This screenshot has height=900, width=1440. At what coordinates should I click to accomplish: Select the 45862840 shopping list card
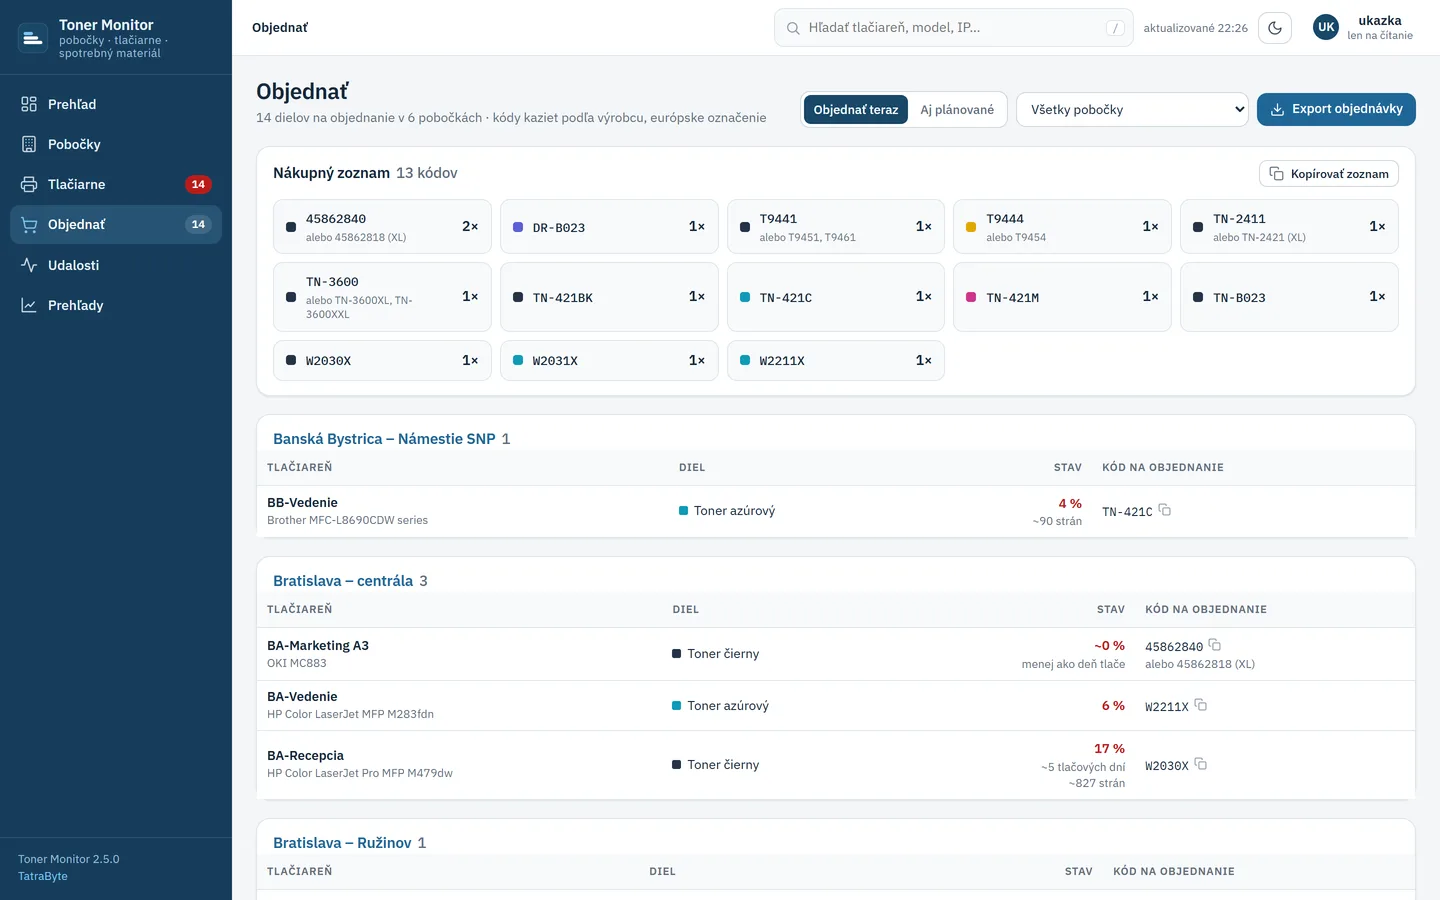pyautogui.click(x=382, y=227)
